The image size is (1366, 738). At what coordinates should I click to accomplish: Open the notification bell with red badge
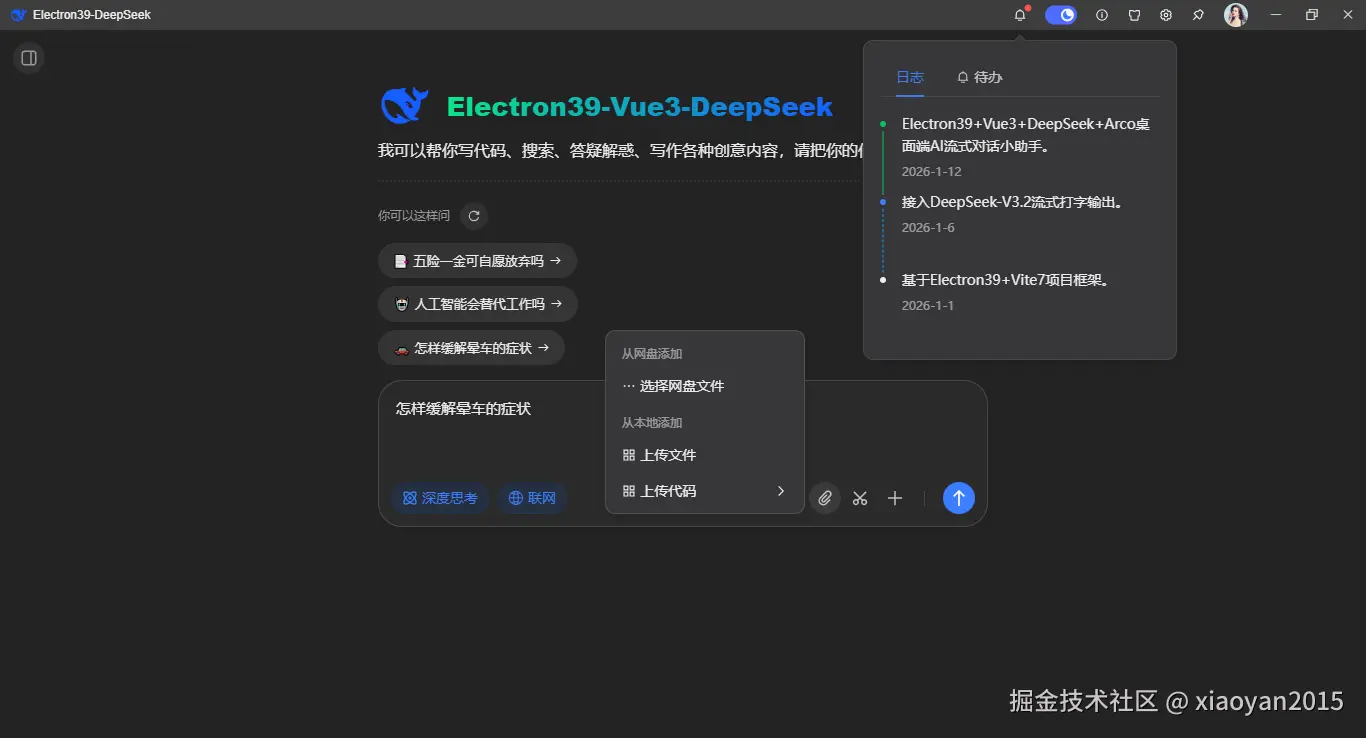tap(1019, 14)
